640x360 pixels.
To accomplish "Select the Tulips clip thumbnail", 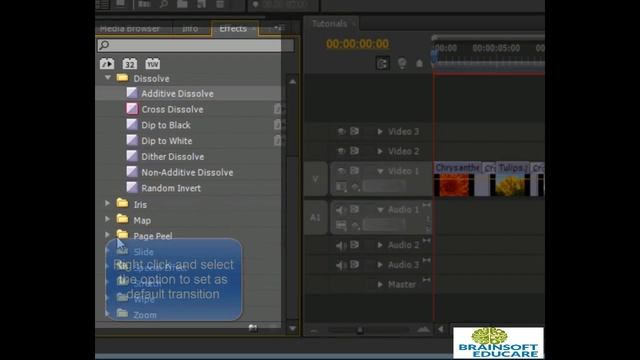I will coord(510,185).
